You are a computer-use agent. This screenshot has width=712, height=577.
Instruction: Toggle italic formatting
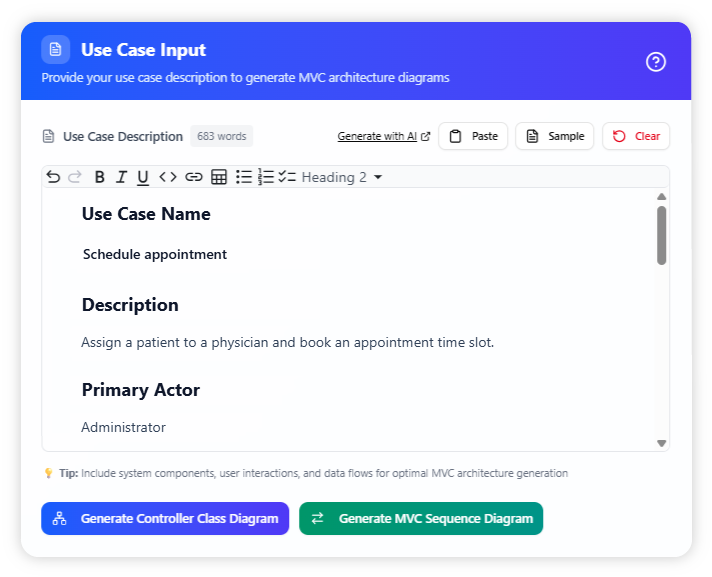pos(121,177)
